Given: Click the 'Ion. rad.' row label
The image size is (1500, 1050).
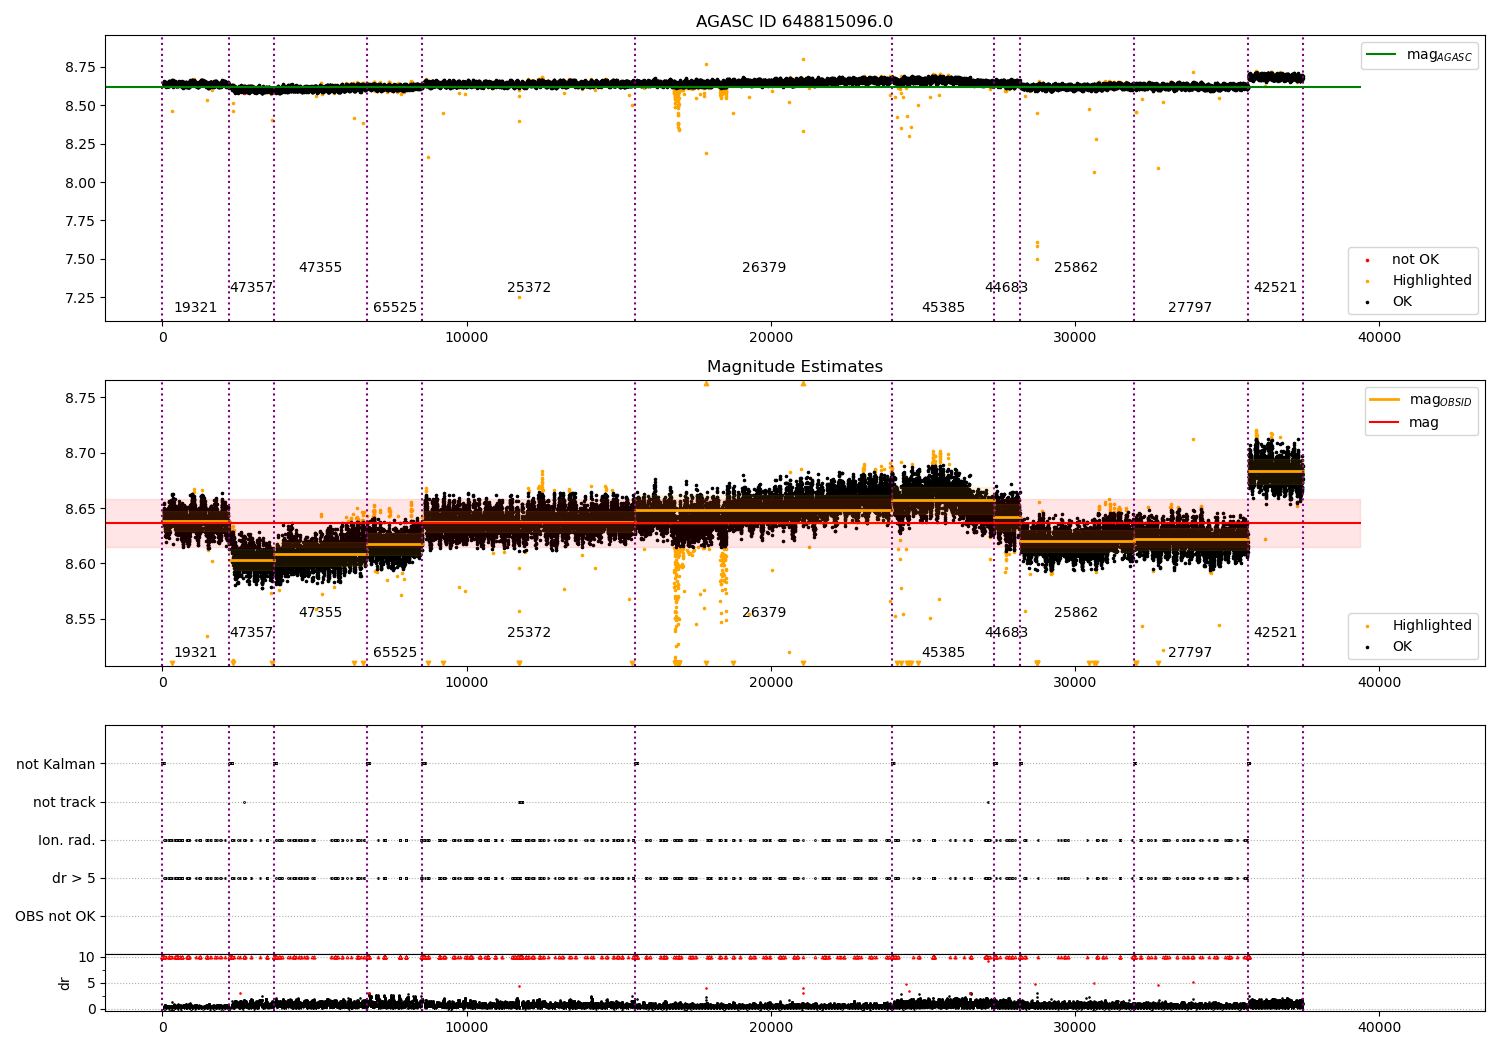Looking at the screenshot, I should click(x=67, y=840).
